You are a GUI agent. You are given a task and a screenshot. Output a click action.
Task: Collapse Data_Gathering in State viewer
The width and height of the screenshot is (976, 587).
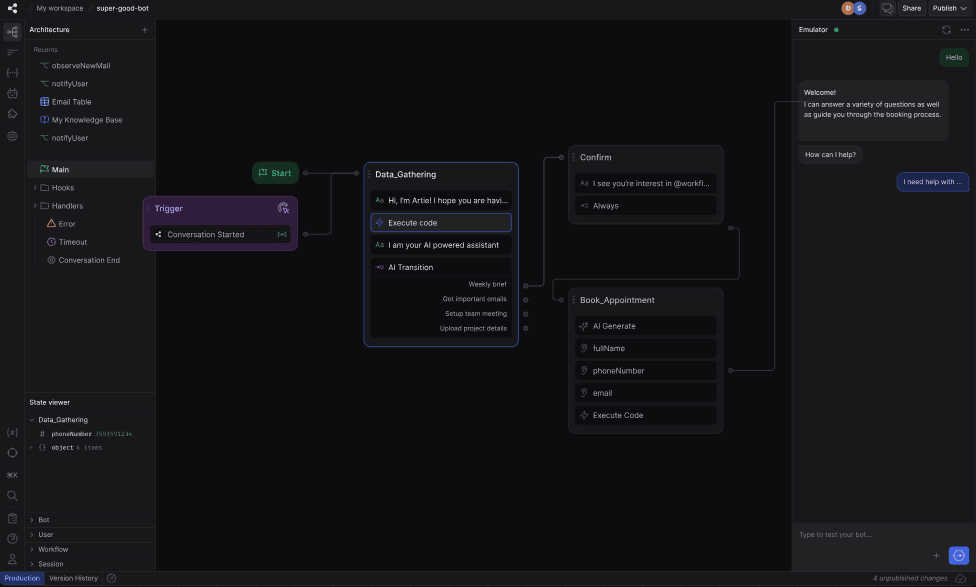point(32,420)
